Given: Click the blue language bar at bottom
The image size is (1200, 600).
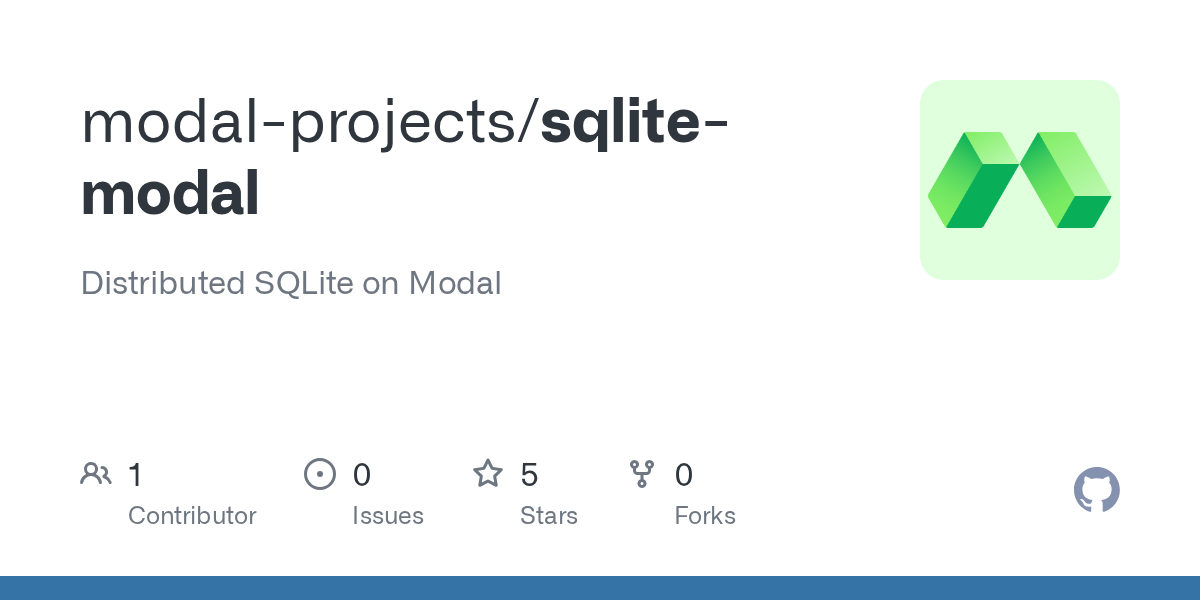Looking at the screenshot, I should pos(600,588).
